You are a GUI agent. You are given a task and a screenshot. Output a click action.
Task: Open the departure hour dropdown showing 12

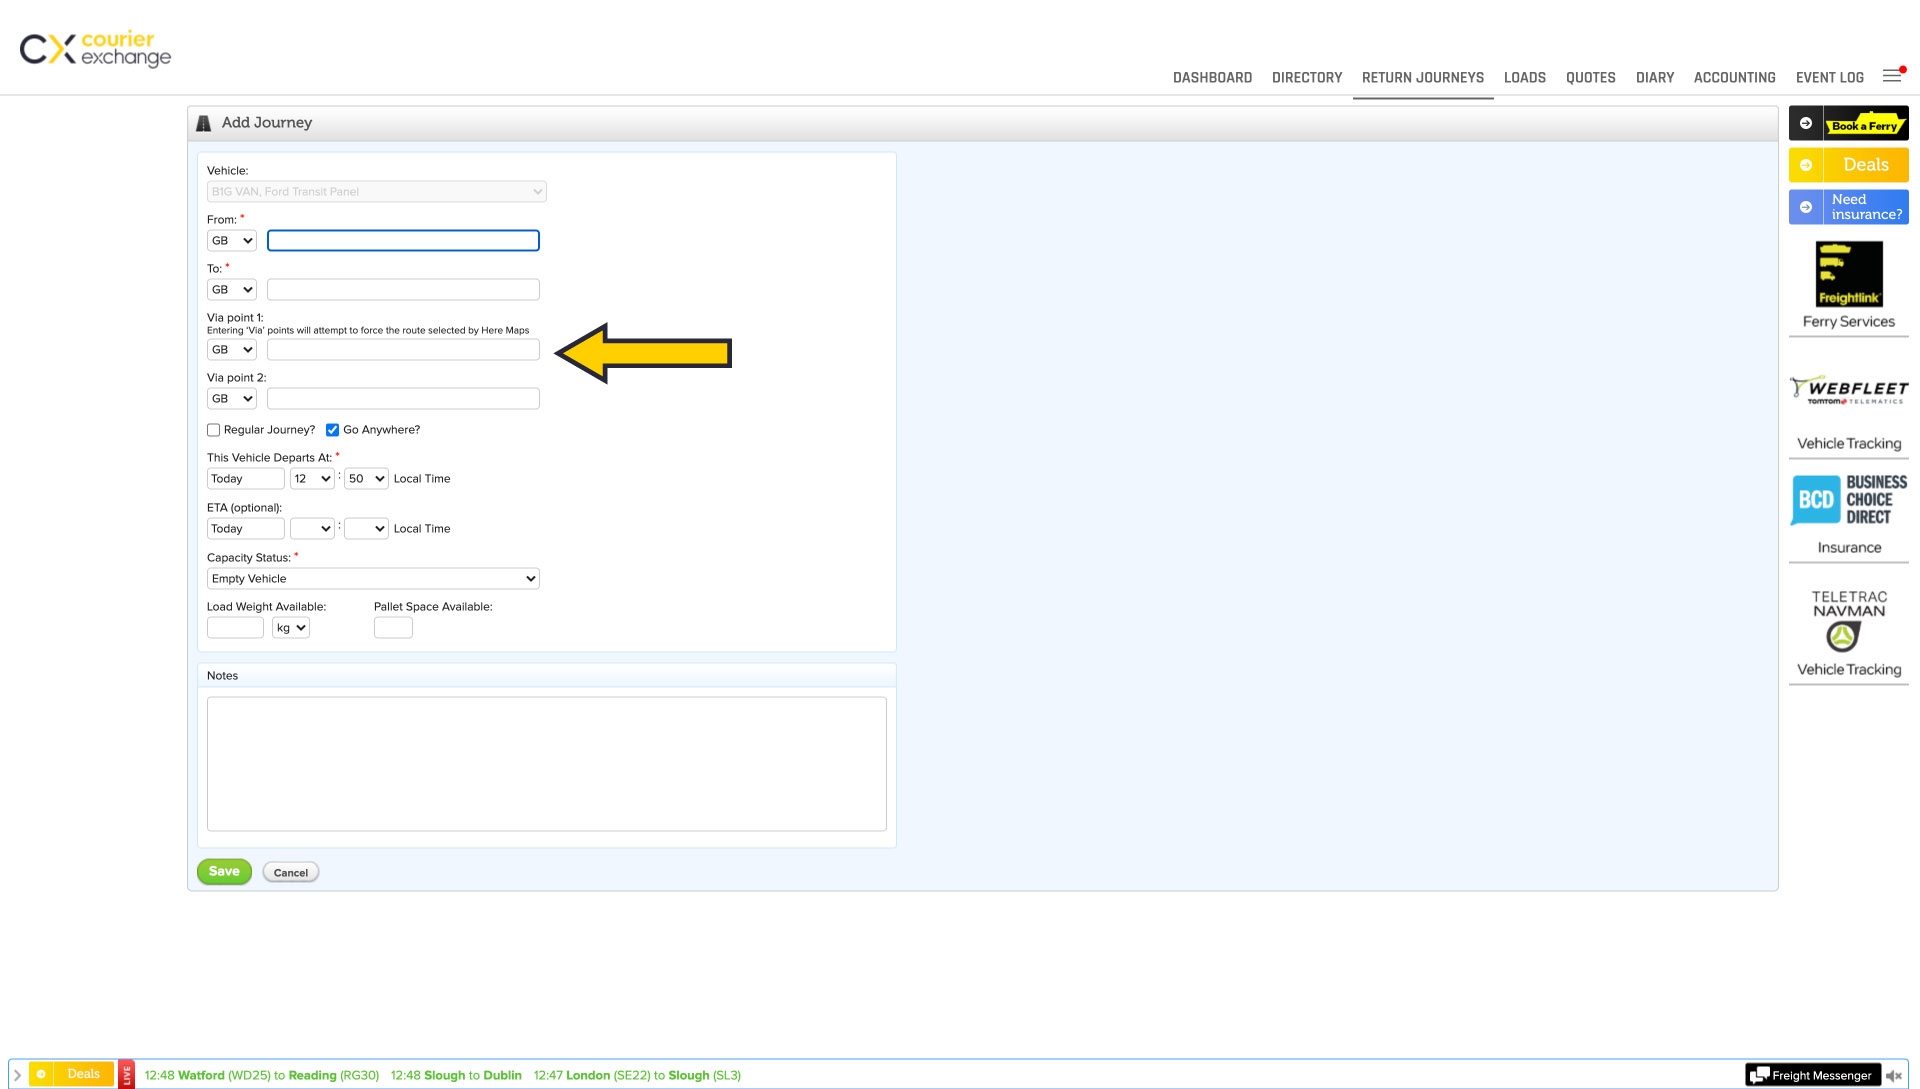pyautogui.click(x=312, y=478)
